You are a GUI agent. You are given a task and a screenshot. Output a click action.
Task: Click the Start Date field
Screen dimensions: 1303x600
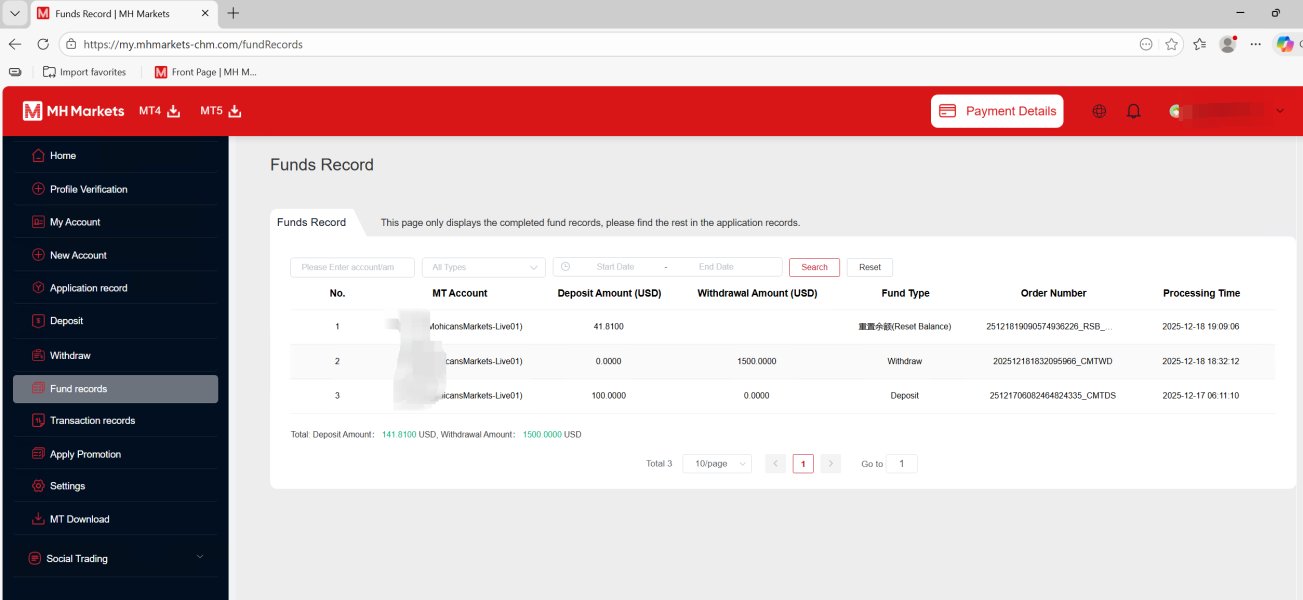pyautogui.click(x=615, y=267)
